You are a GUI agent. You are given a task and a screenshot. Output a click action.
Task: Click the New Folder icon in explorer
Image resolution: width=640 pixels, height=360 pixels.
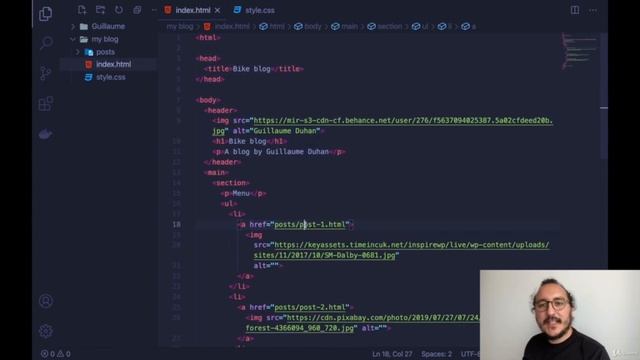[x=100, y=10]
